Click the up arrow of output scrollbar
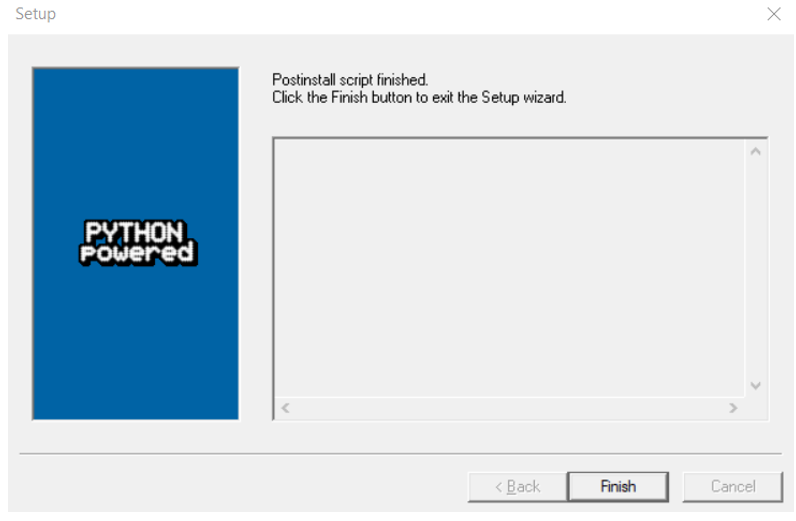 (x=755, y=151)
